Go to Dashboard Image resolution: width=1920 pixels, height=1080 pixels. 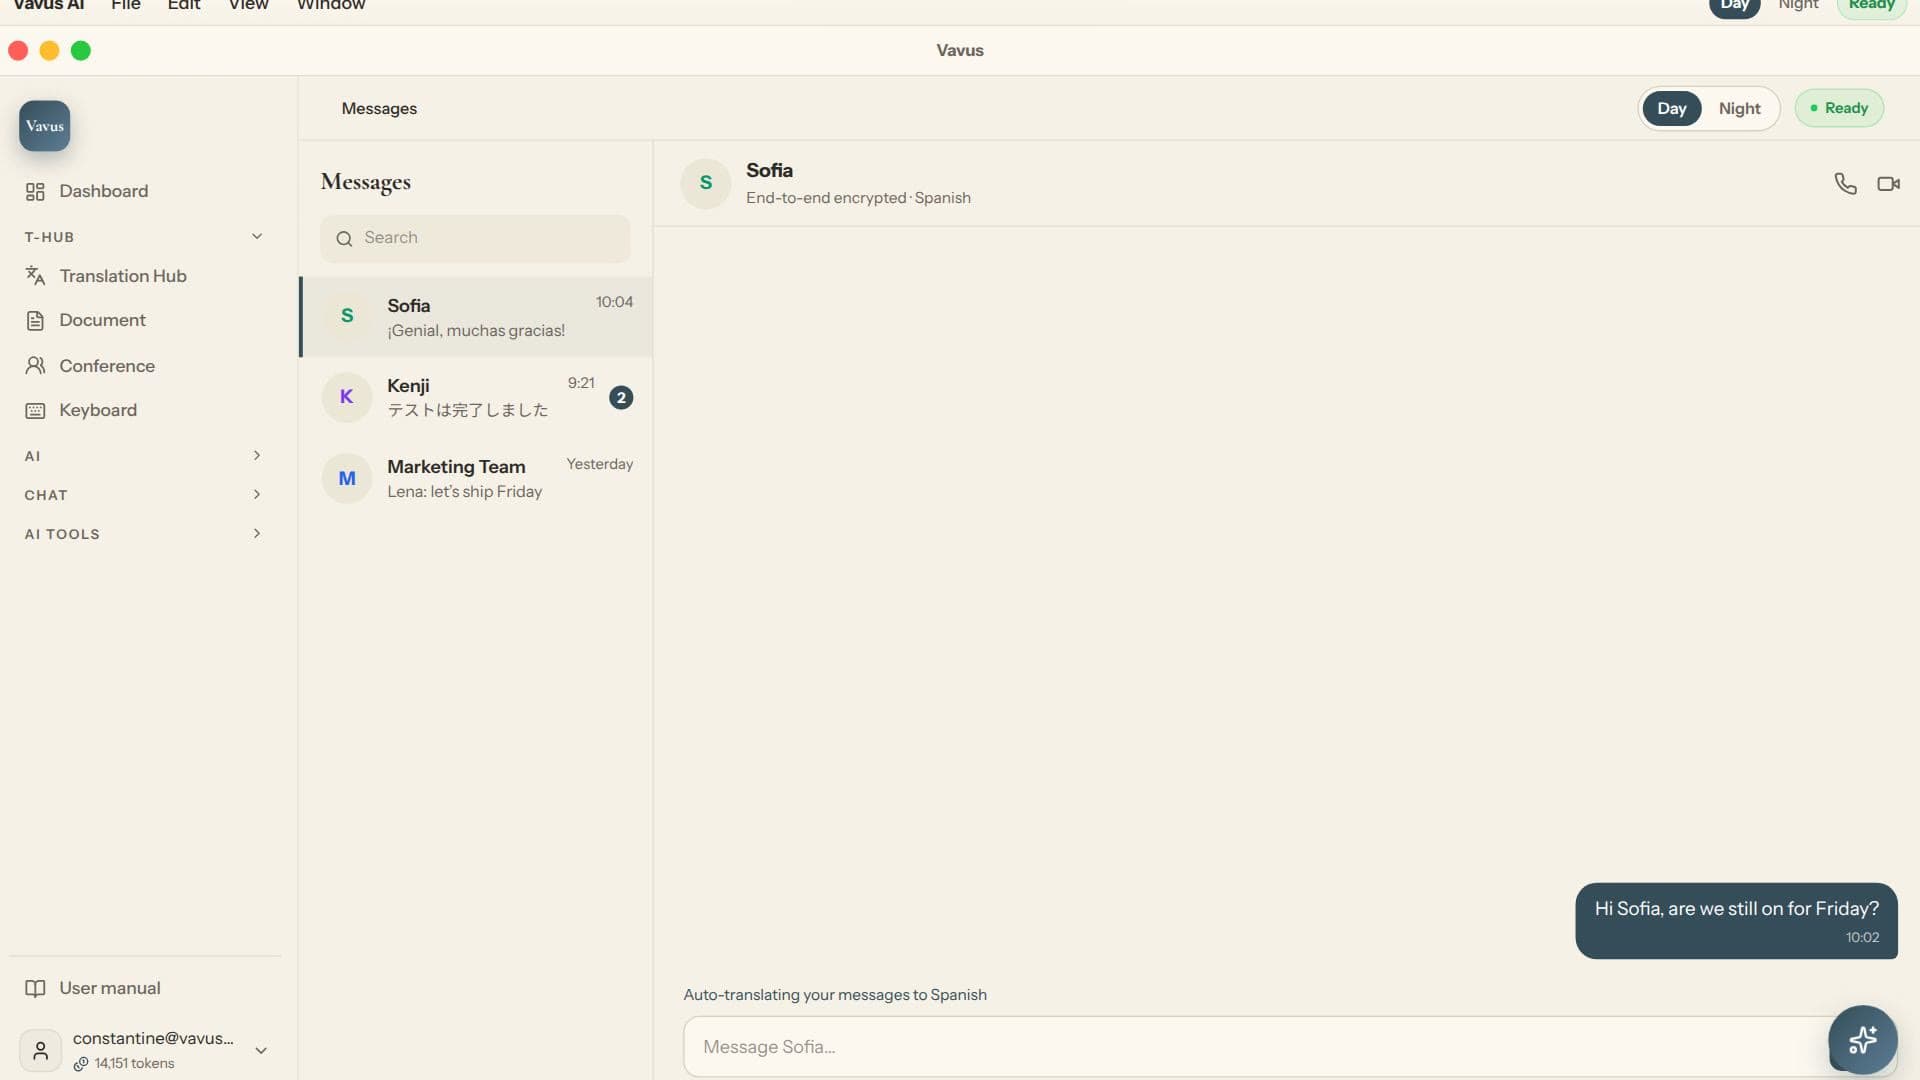tap(104, 192)
